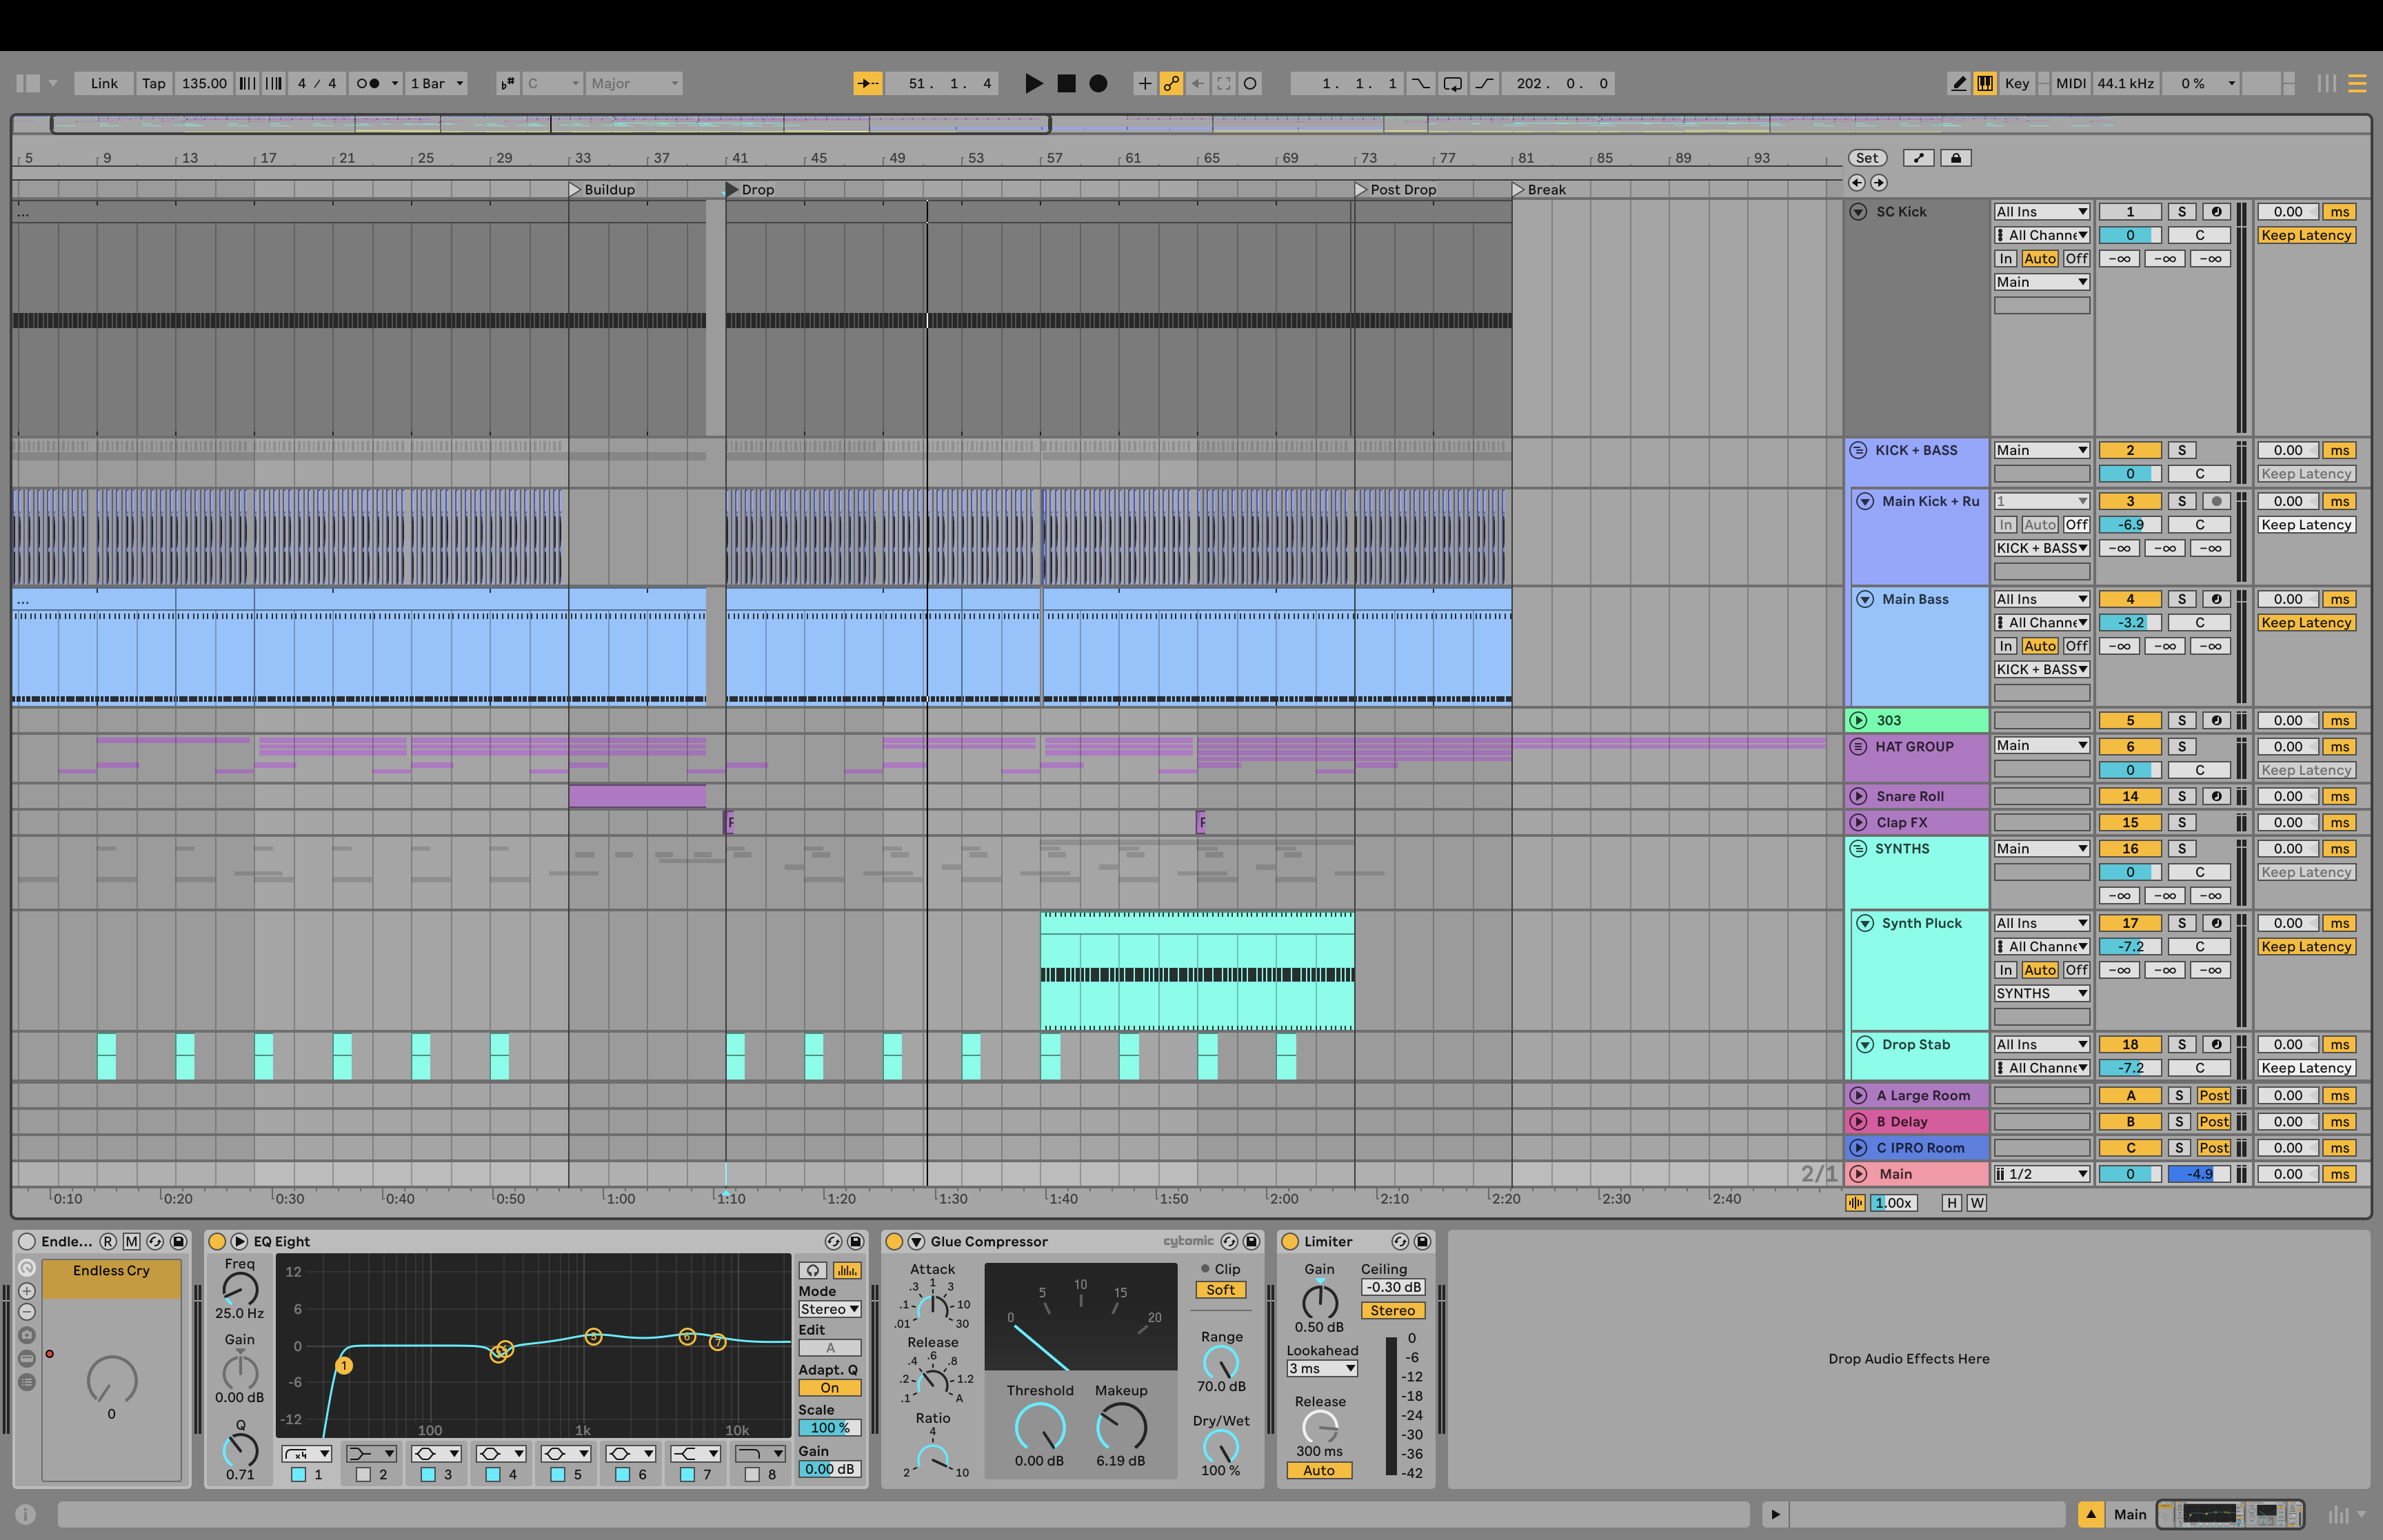Enable Arrangement Record button
2383x1540 pixels.
(x=1098, y=84)
